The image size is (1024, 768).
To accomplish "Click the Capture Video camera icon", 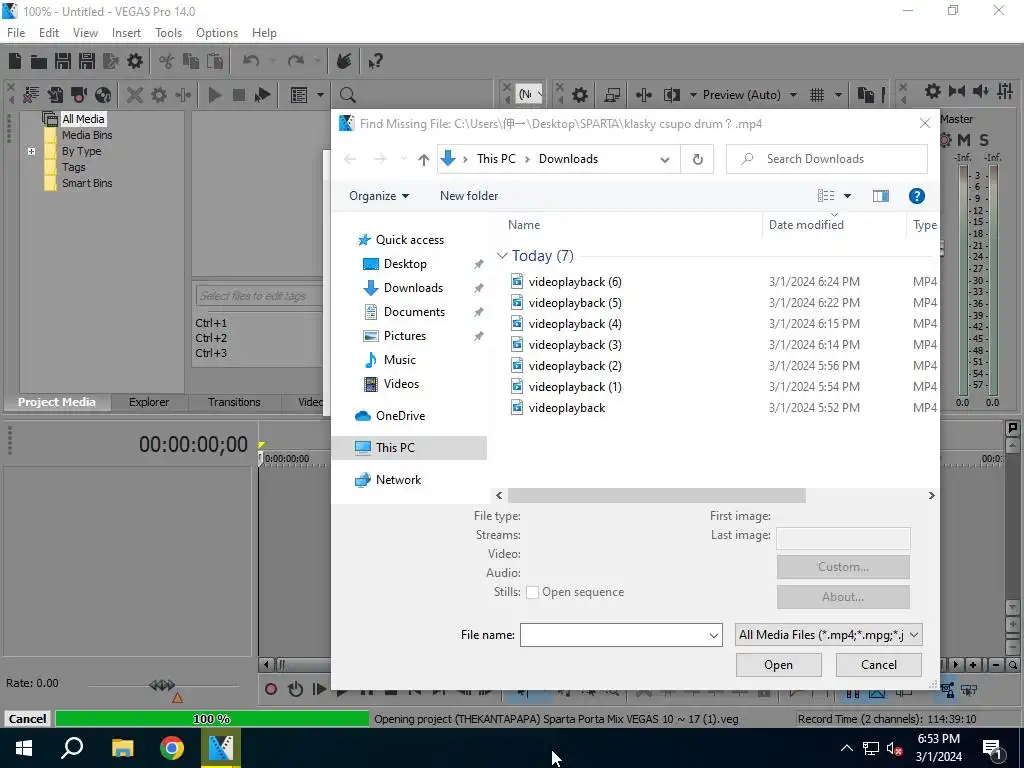I will 79,95.
